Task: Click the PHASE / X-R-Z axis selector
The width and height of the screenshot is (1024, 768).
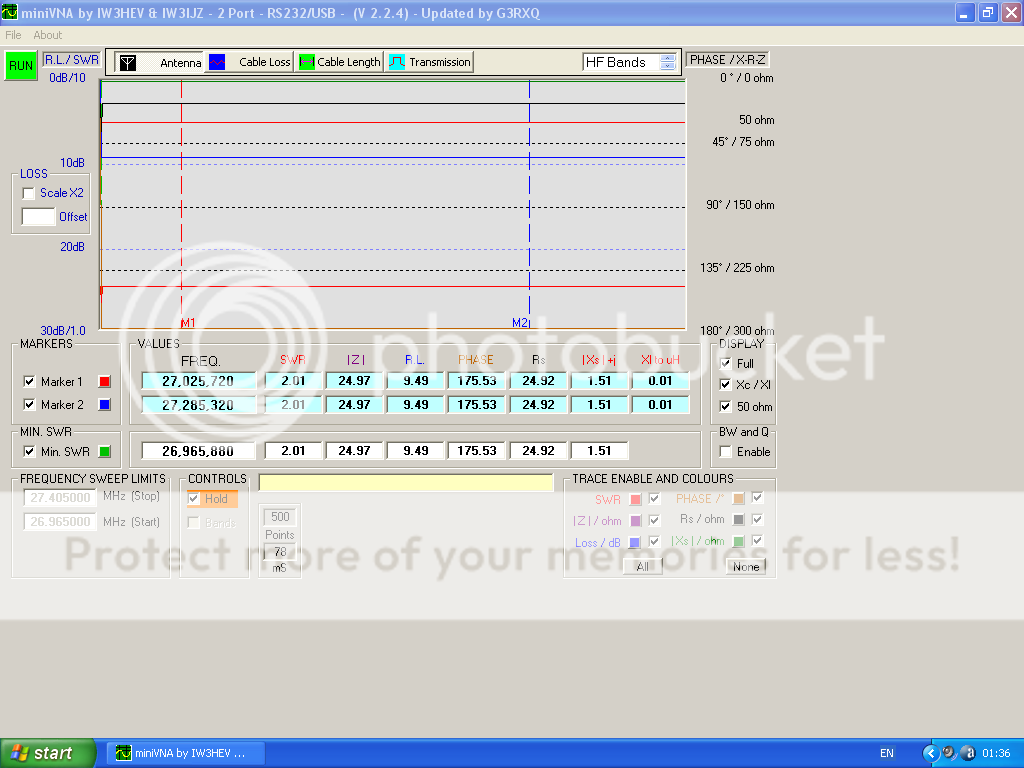Action: (727, 60)
